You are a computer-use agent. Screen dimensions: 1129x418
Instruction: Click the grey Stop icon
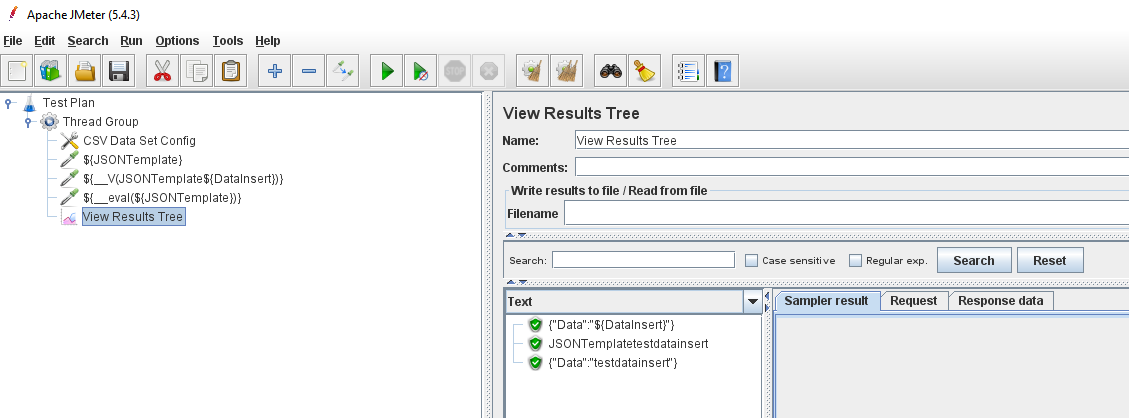point(454,71)
